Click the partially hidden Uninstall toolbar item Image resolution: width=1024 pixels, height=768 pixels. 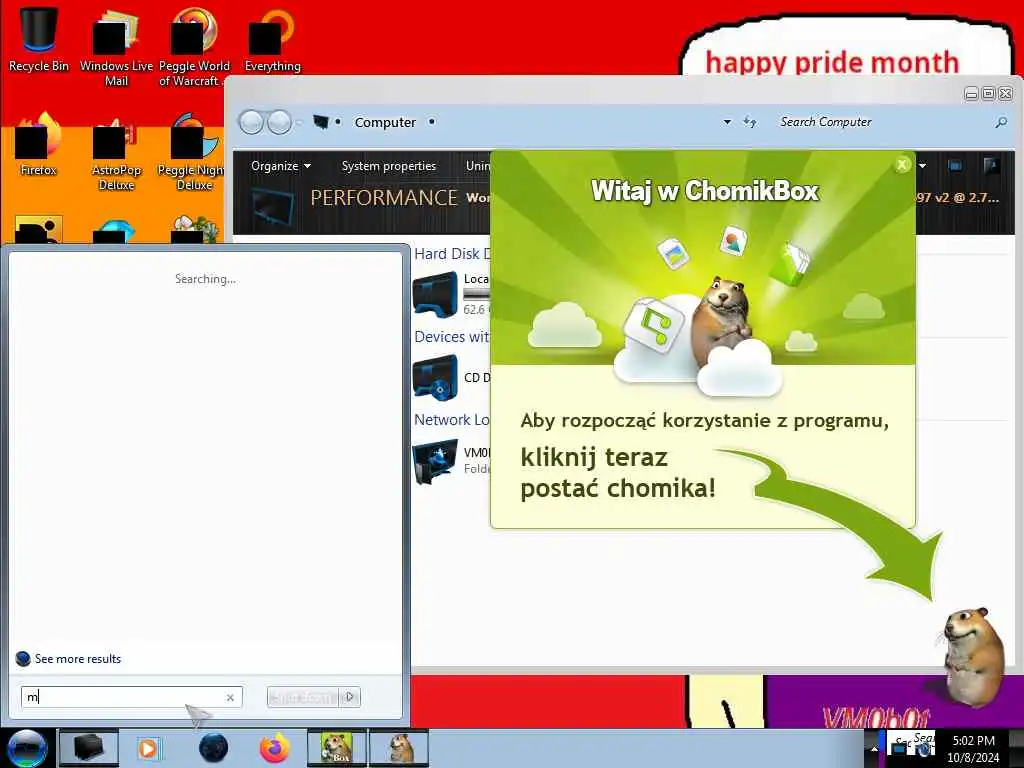pos(477,166)
